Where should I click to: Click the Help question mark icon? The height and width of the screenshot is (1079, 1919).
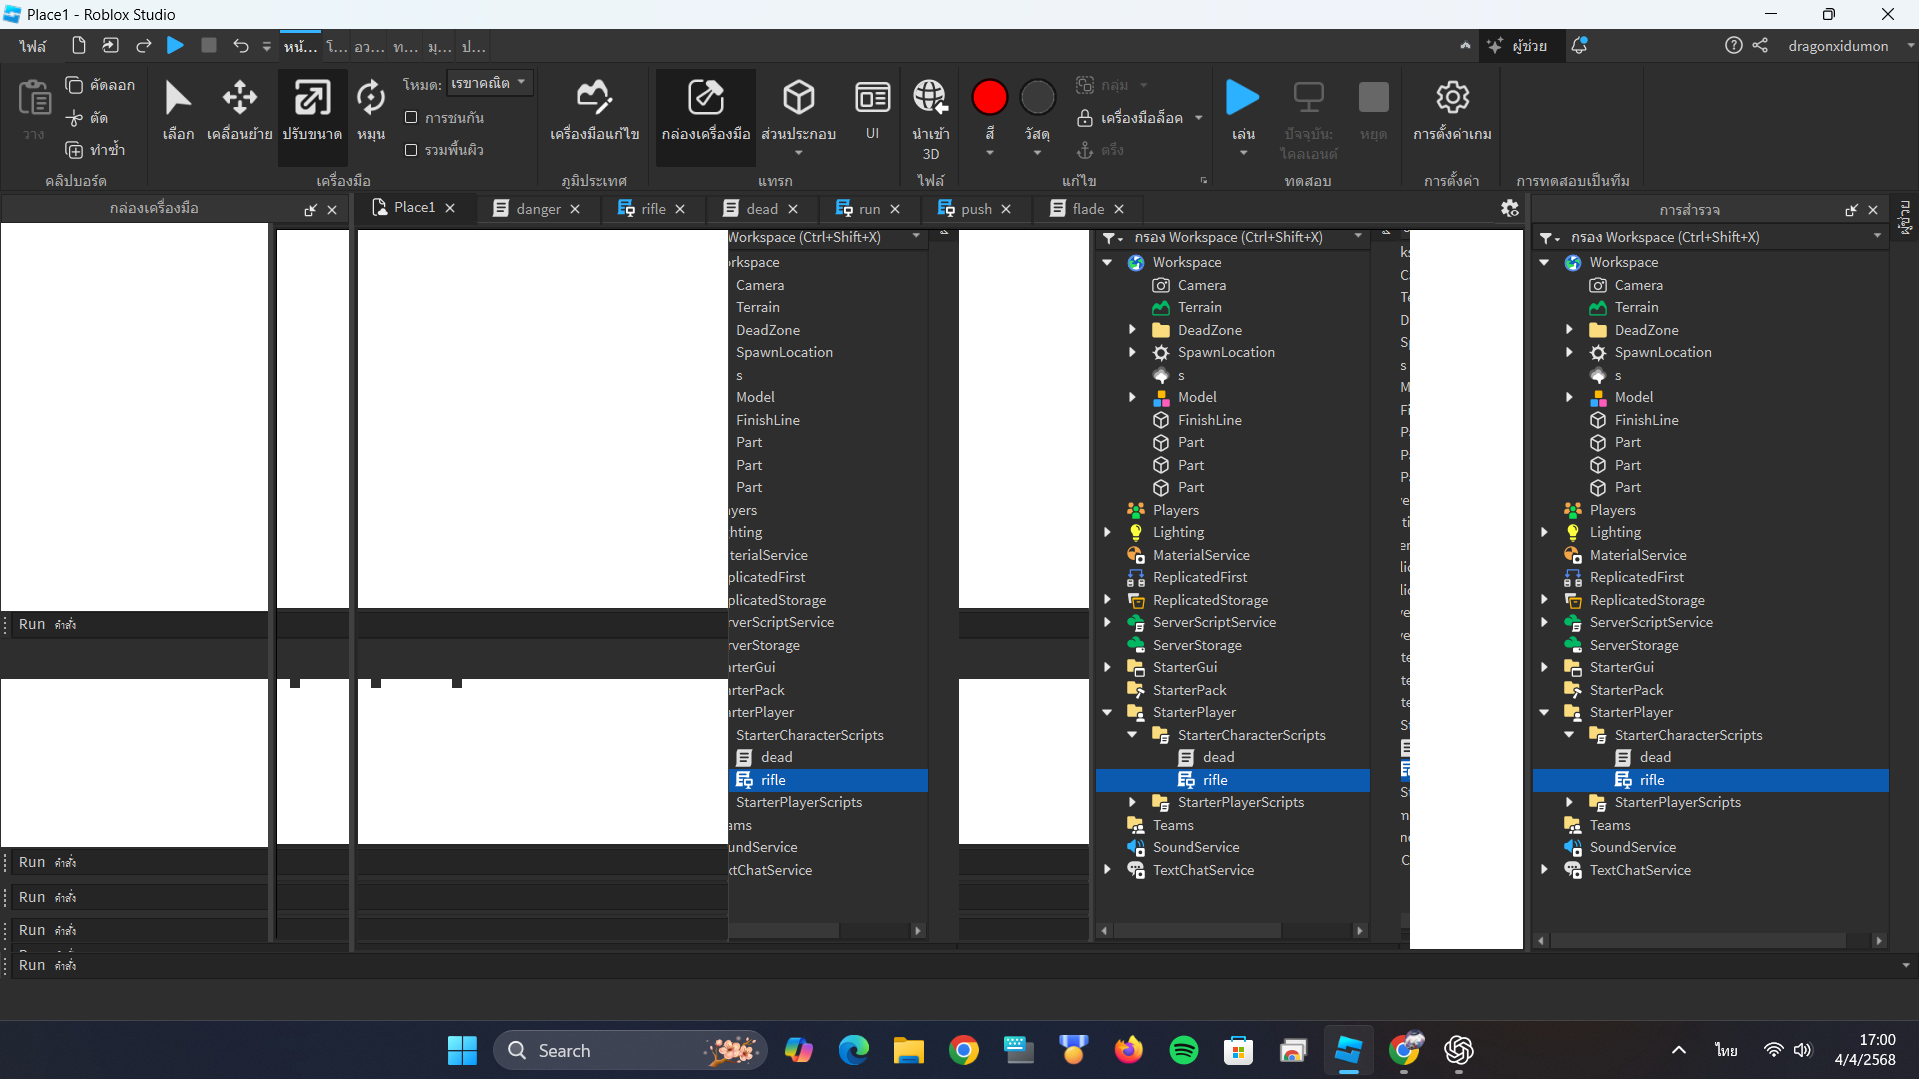(1733, 46)
